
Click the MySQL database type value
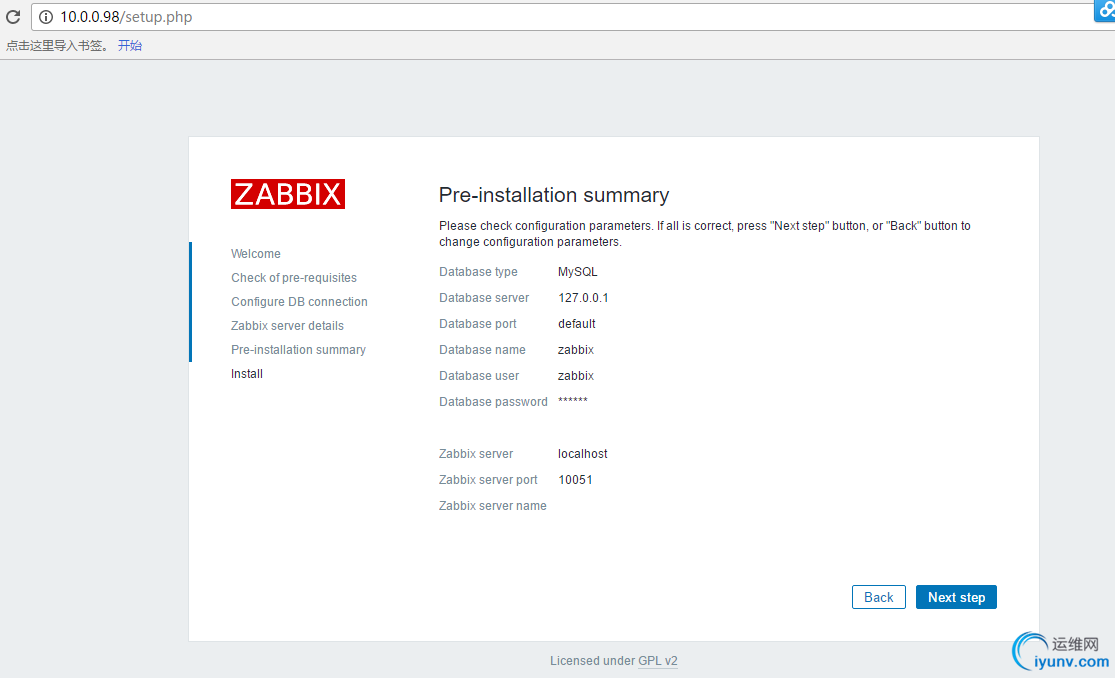pos(577,272)
